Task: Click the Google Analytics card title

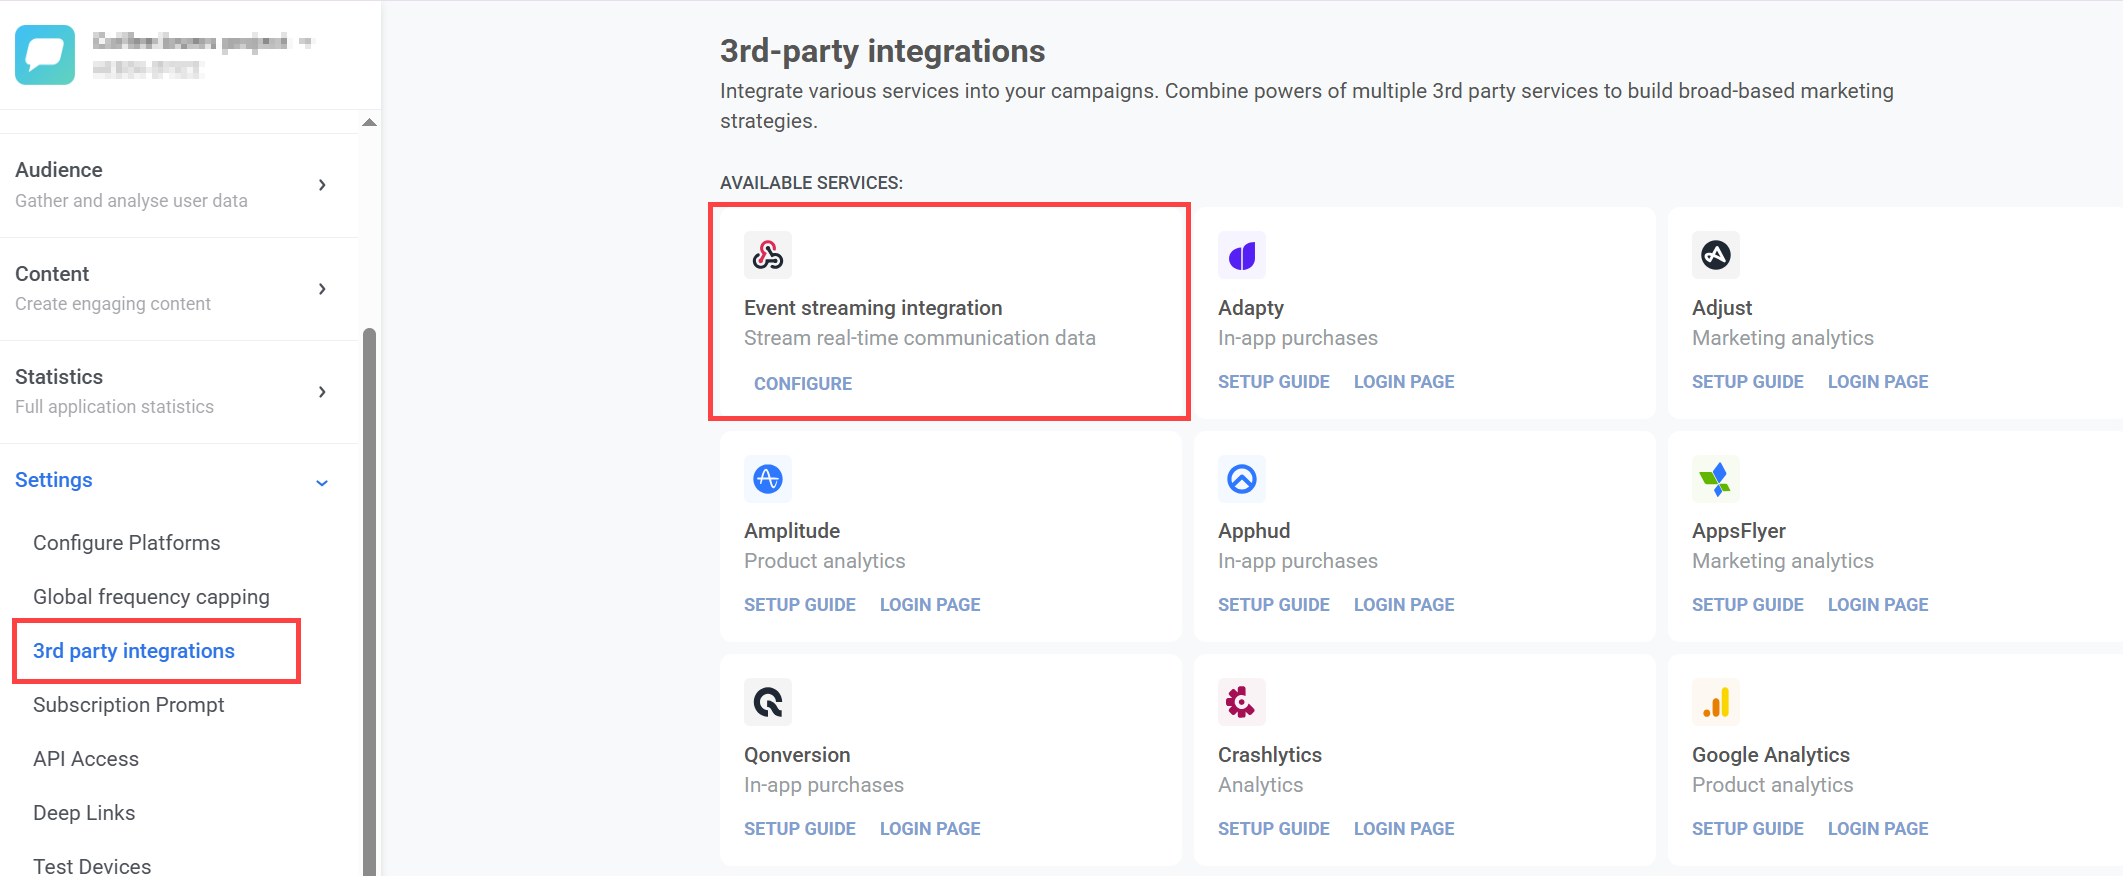Action: (1771, 755)
